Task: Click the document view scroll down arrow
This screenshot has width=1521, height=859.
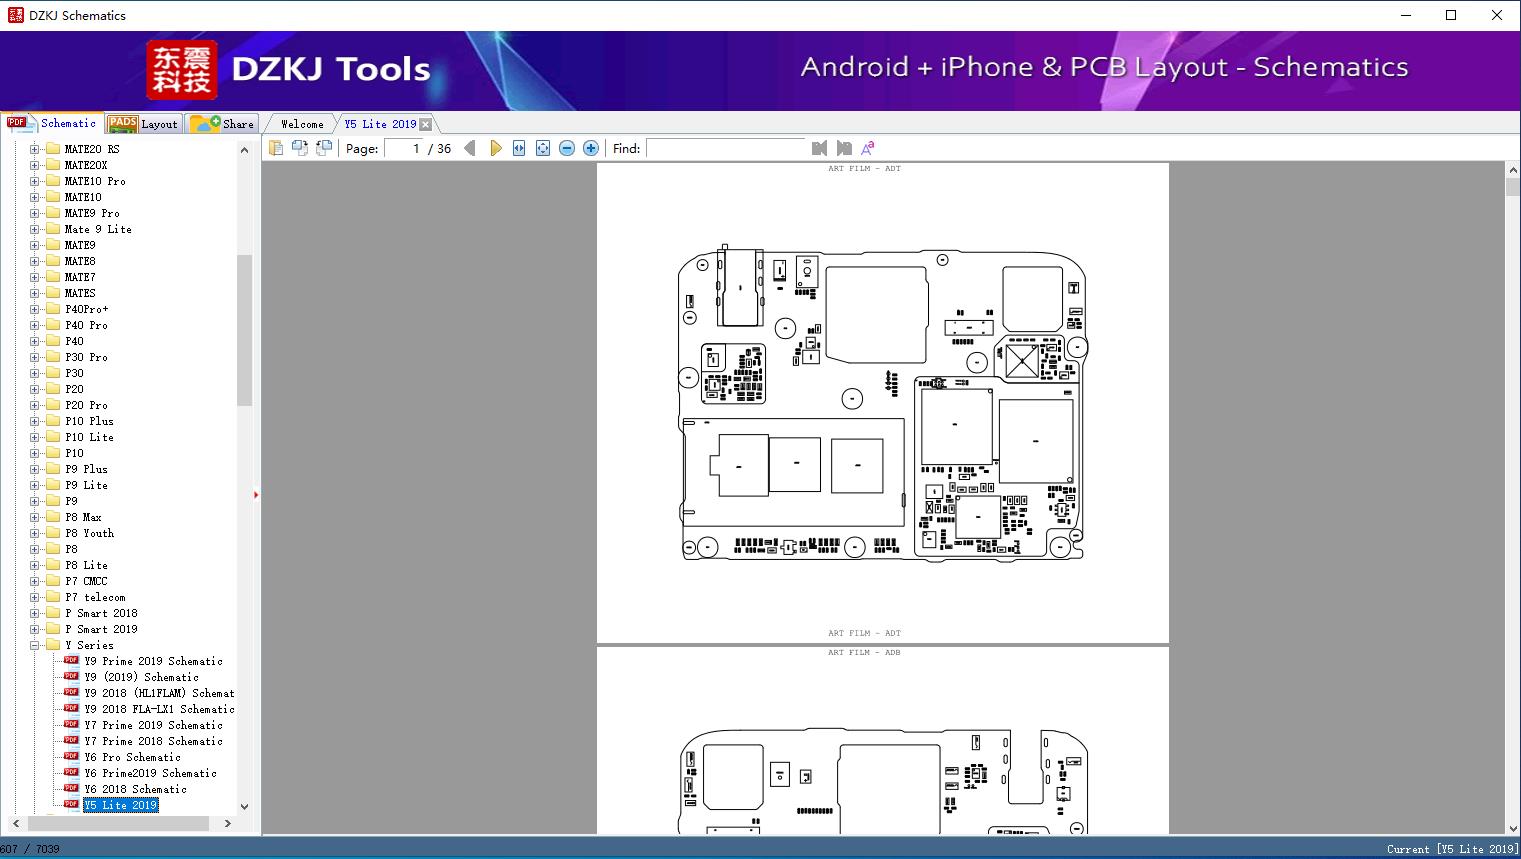Action: point(1512,828)
